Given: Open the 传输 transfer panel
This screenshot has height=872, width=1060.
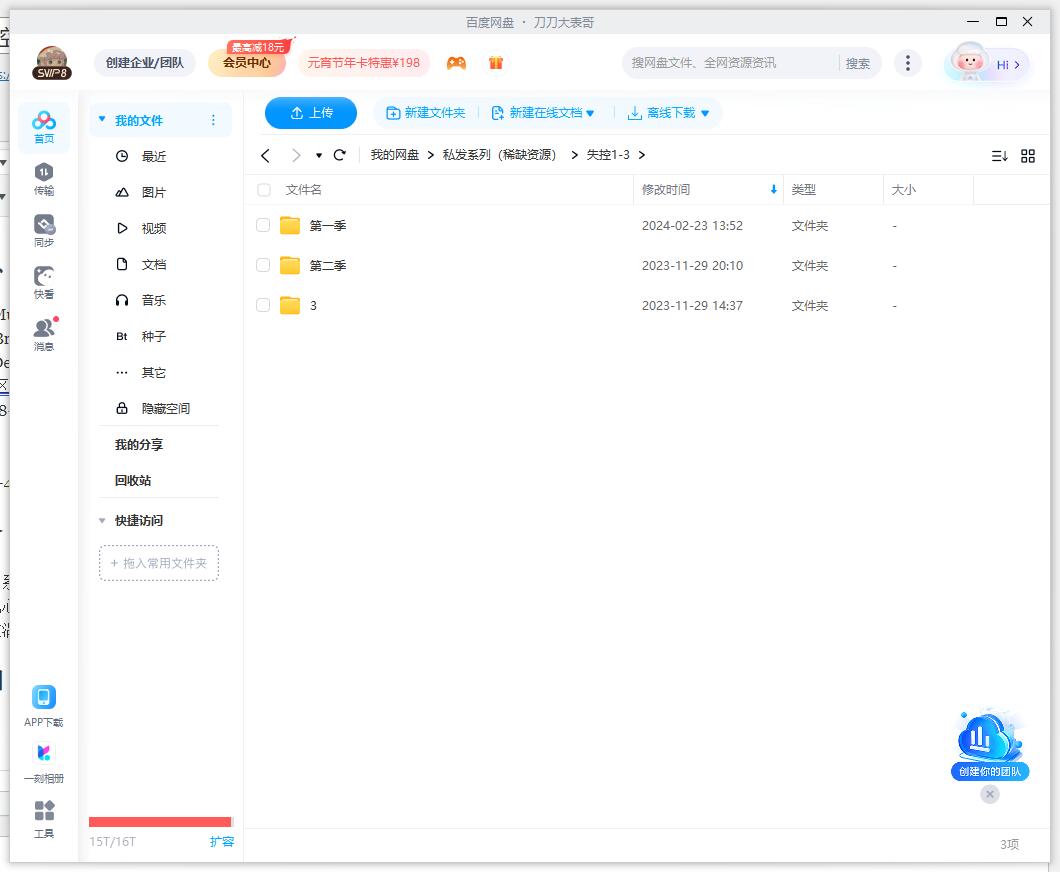Looking at the screenshot, I should (44, 179).
